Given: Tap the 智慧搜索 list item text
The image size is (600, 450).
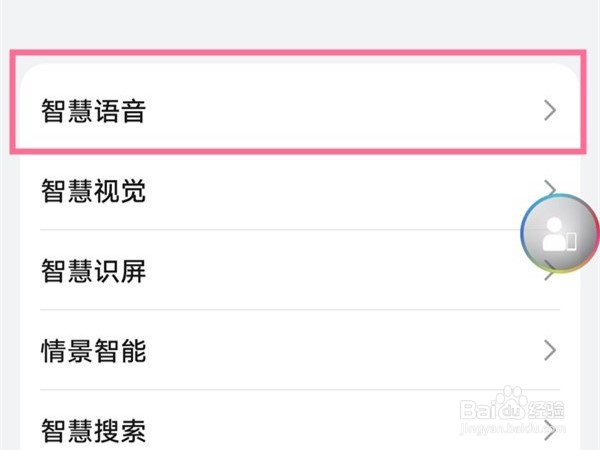Looking at the screenshot, I should (94, 431).
